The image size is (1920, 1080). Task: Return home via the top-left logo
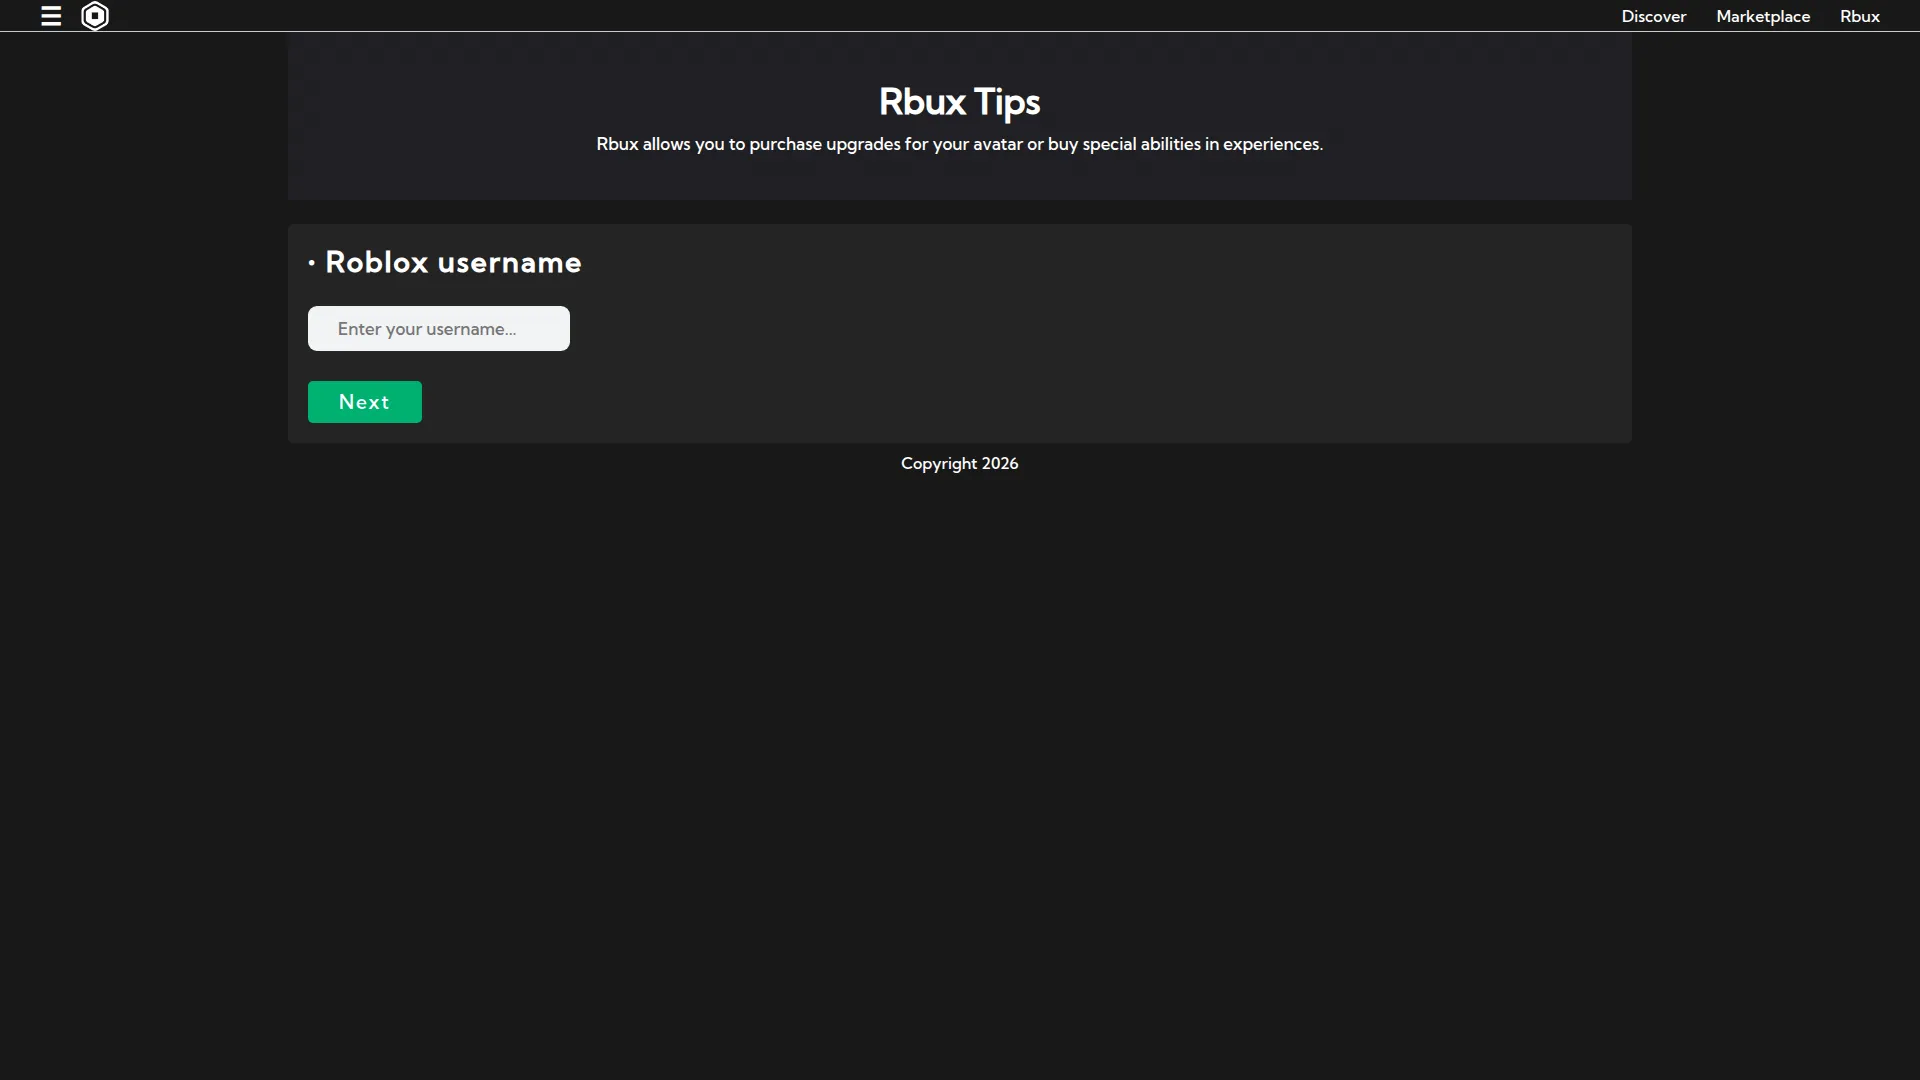point(95,16)
